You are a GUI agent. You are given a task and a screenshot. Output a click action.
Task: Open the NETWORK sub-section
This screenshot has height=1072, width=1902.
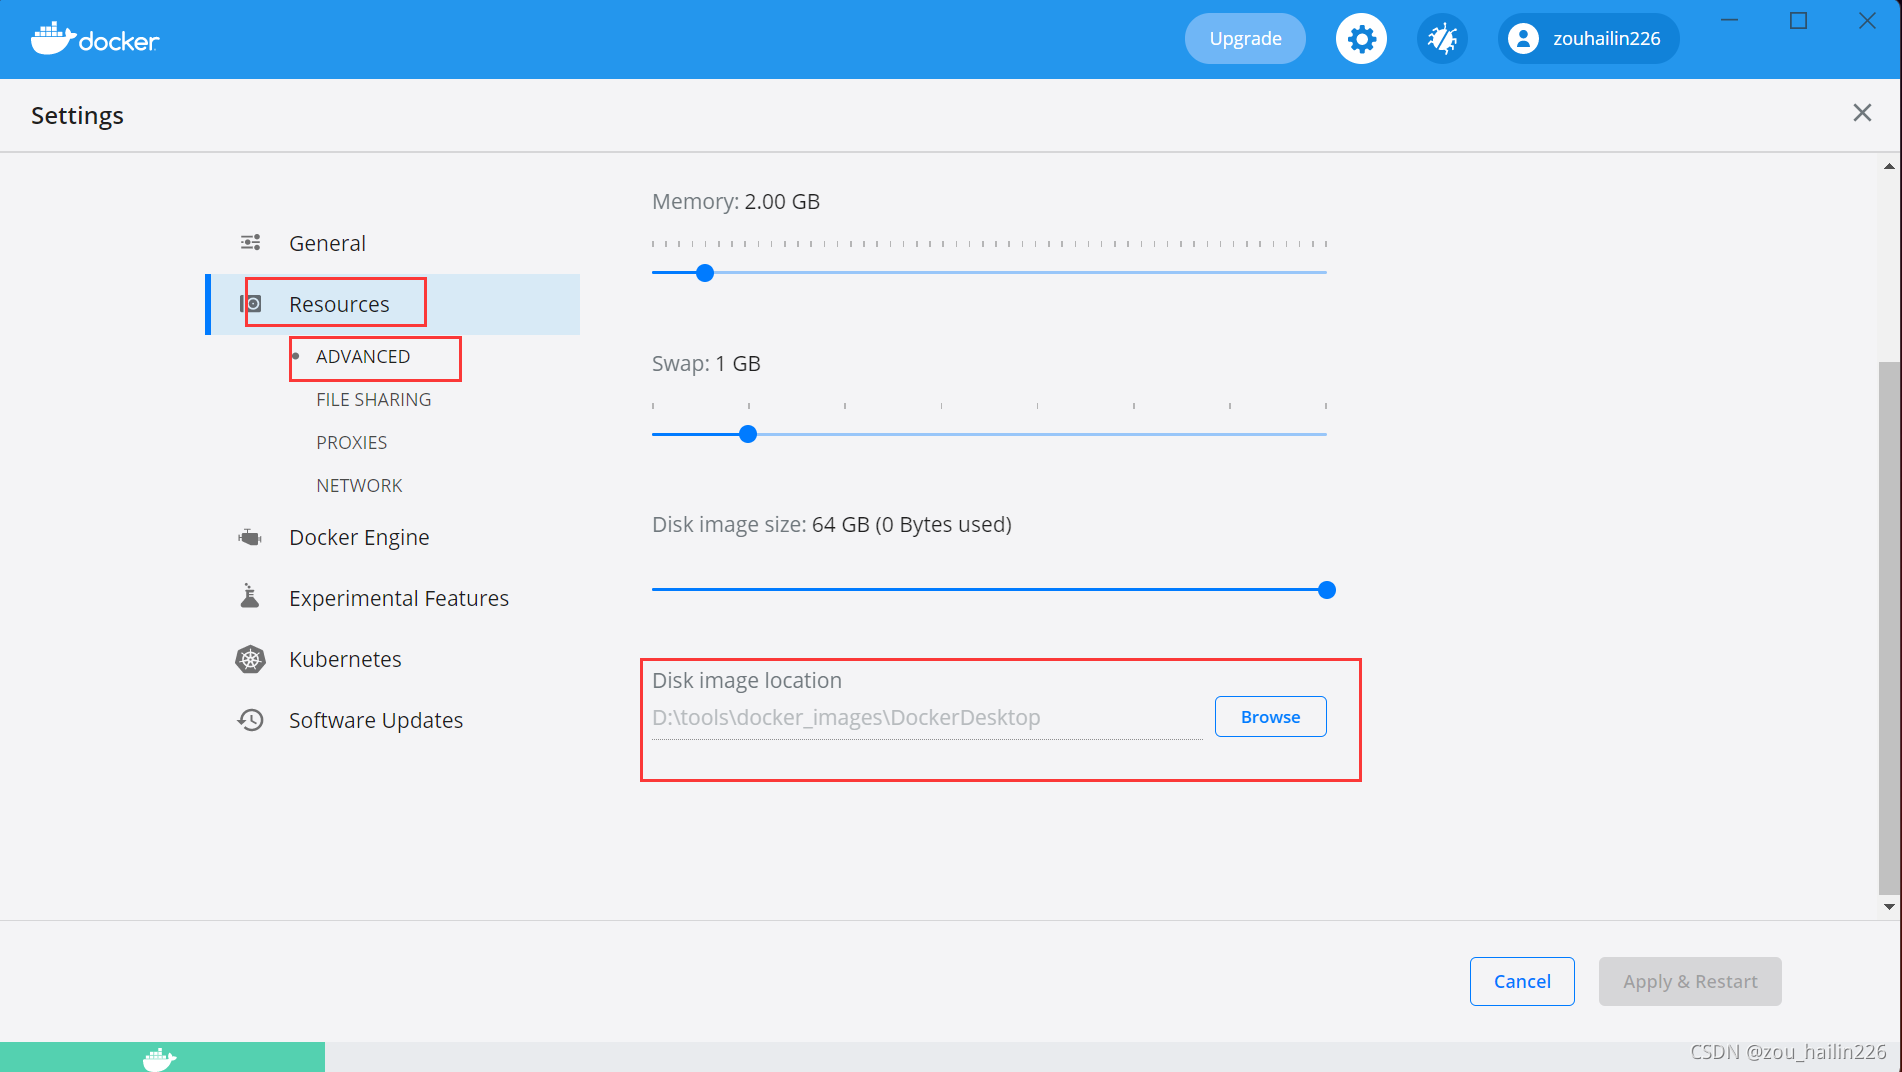(359, 486)
